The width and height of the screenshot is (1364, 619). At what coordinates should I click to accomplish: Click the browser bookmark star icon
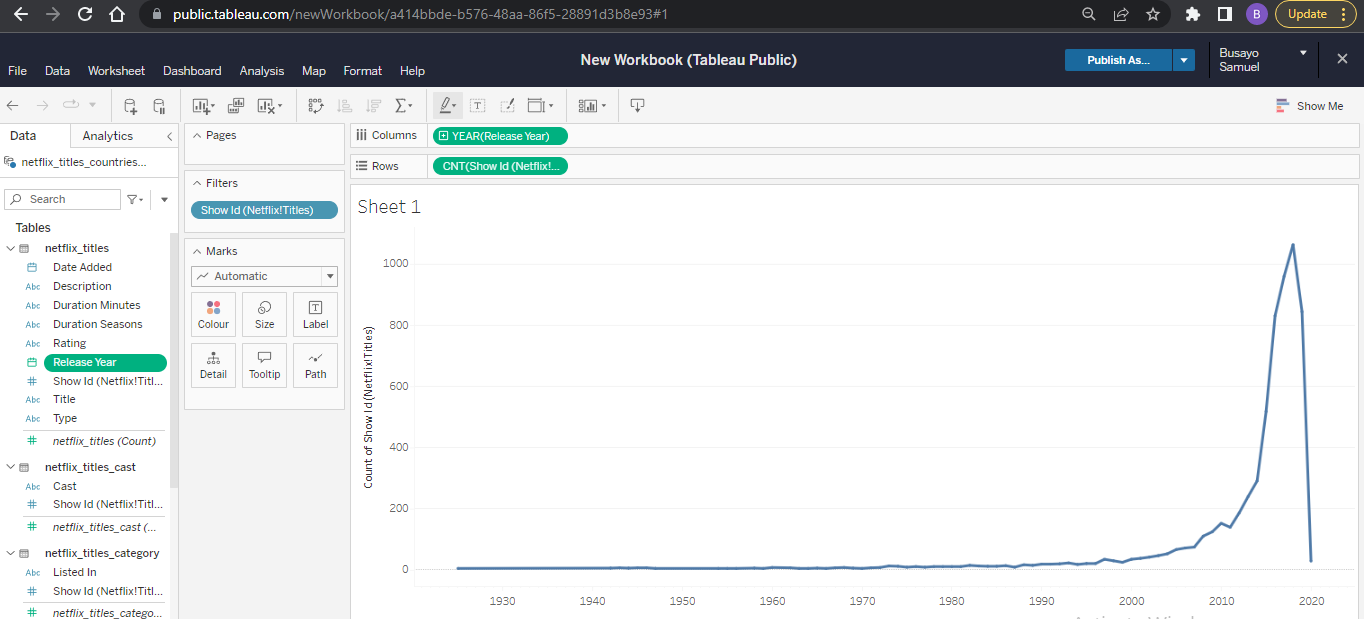point(1153,14)
